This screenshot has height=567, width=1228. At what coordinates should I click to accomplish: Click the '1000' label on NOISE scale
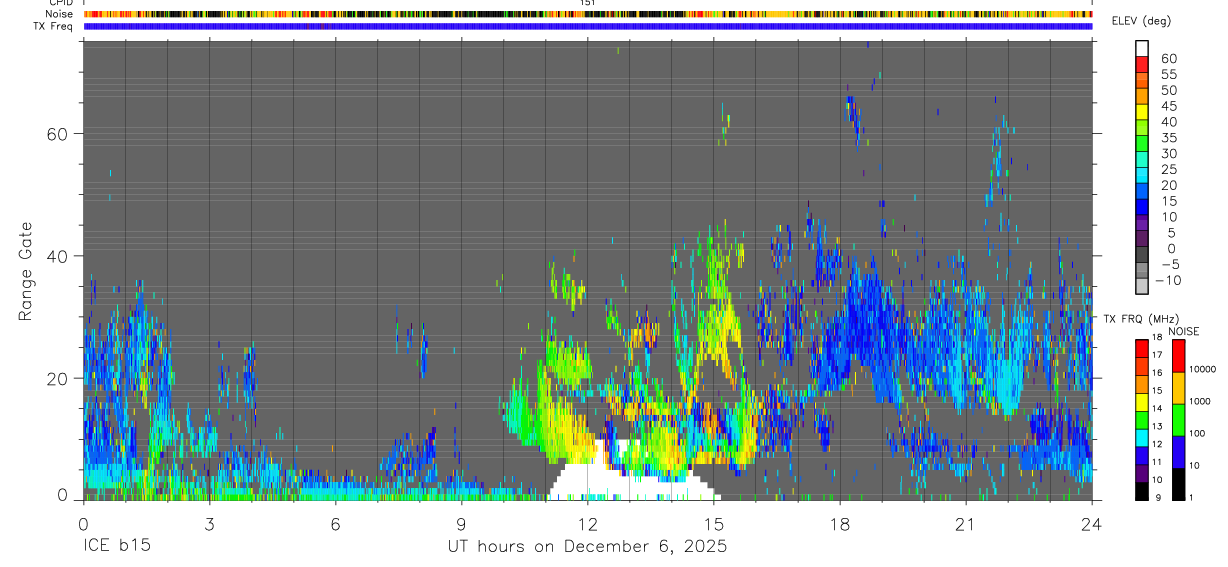1200,402
